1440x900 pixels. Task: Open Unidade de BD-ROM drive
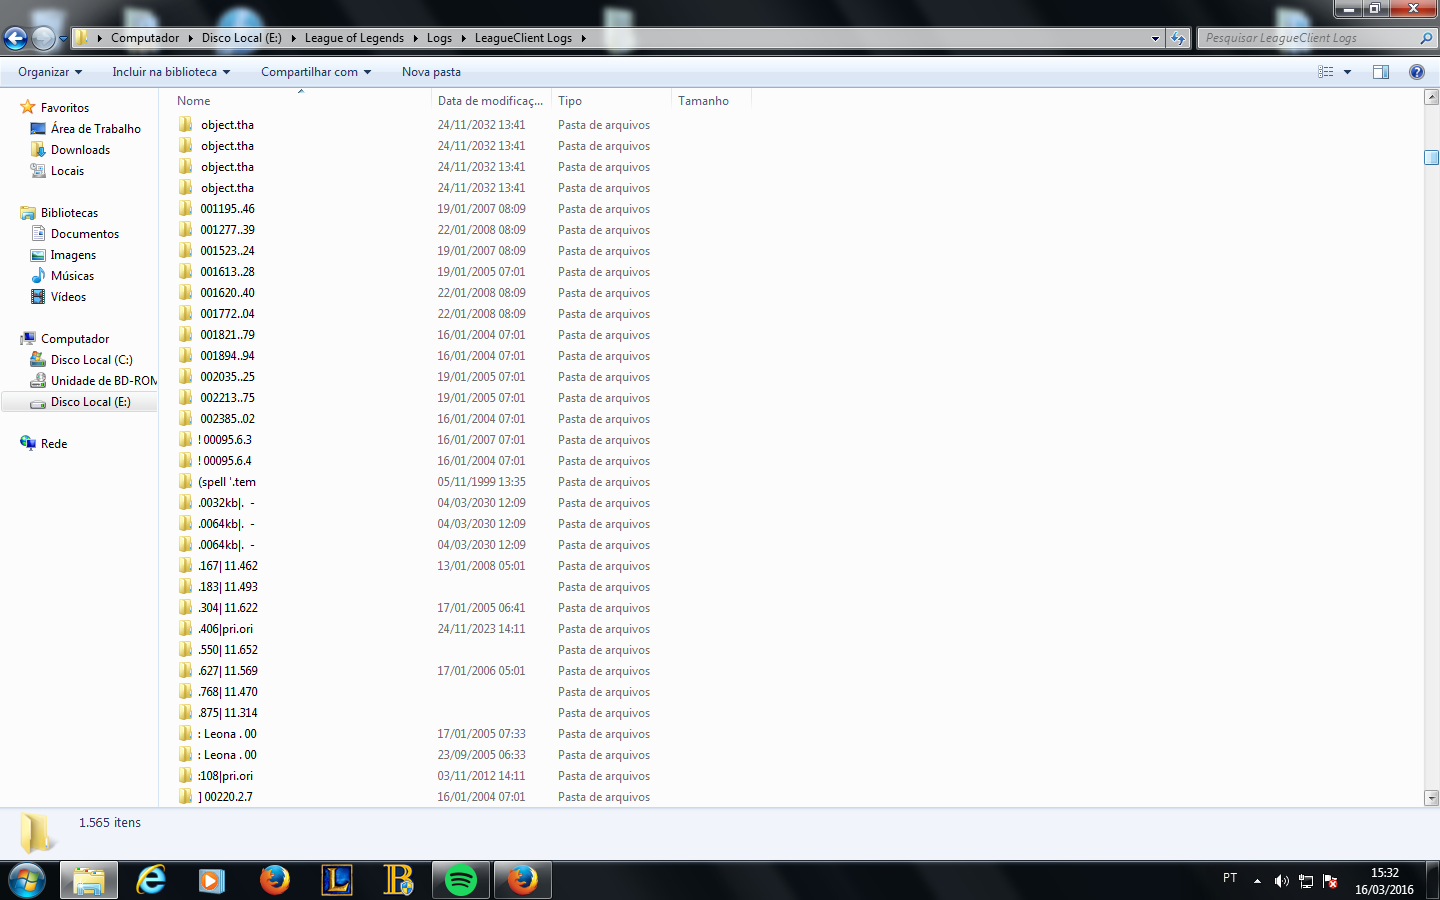click(103, 381)
